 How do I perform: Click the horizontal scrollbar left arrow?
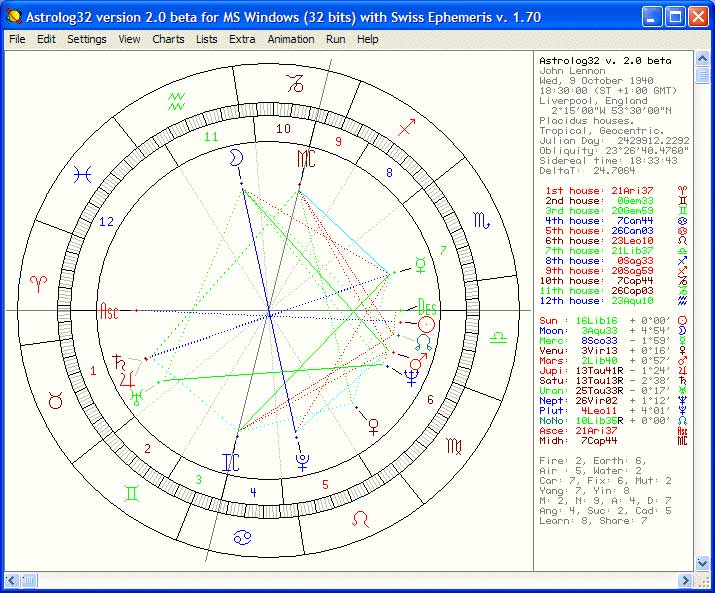(x=11, y=580)
